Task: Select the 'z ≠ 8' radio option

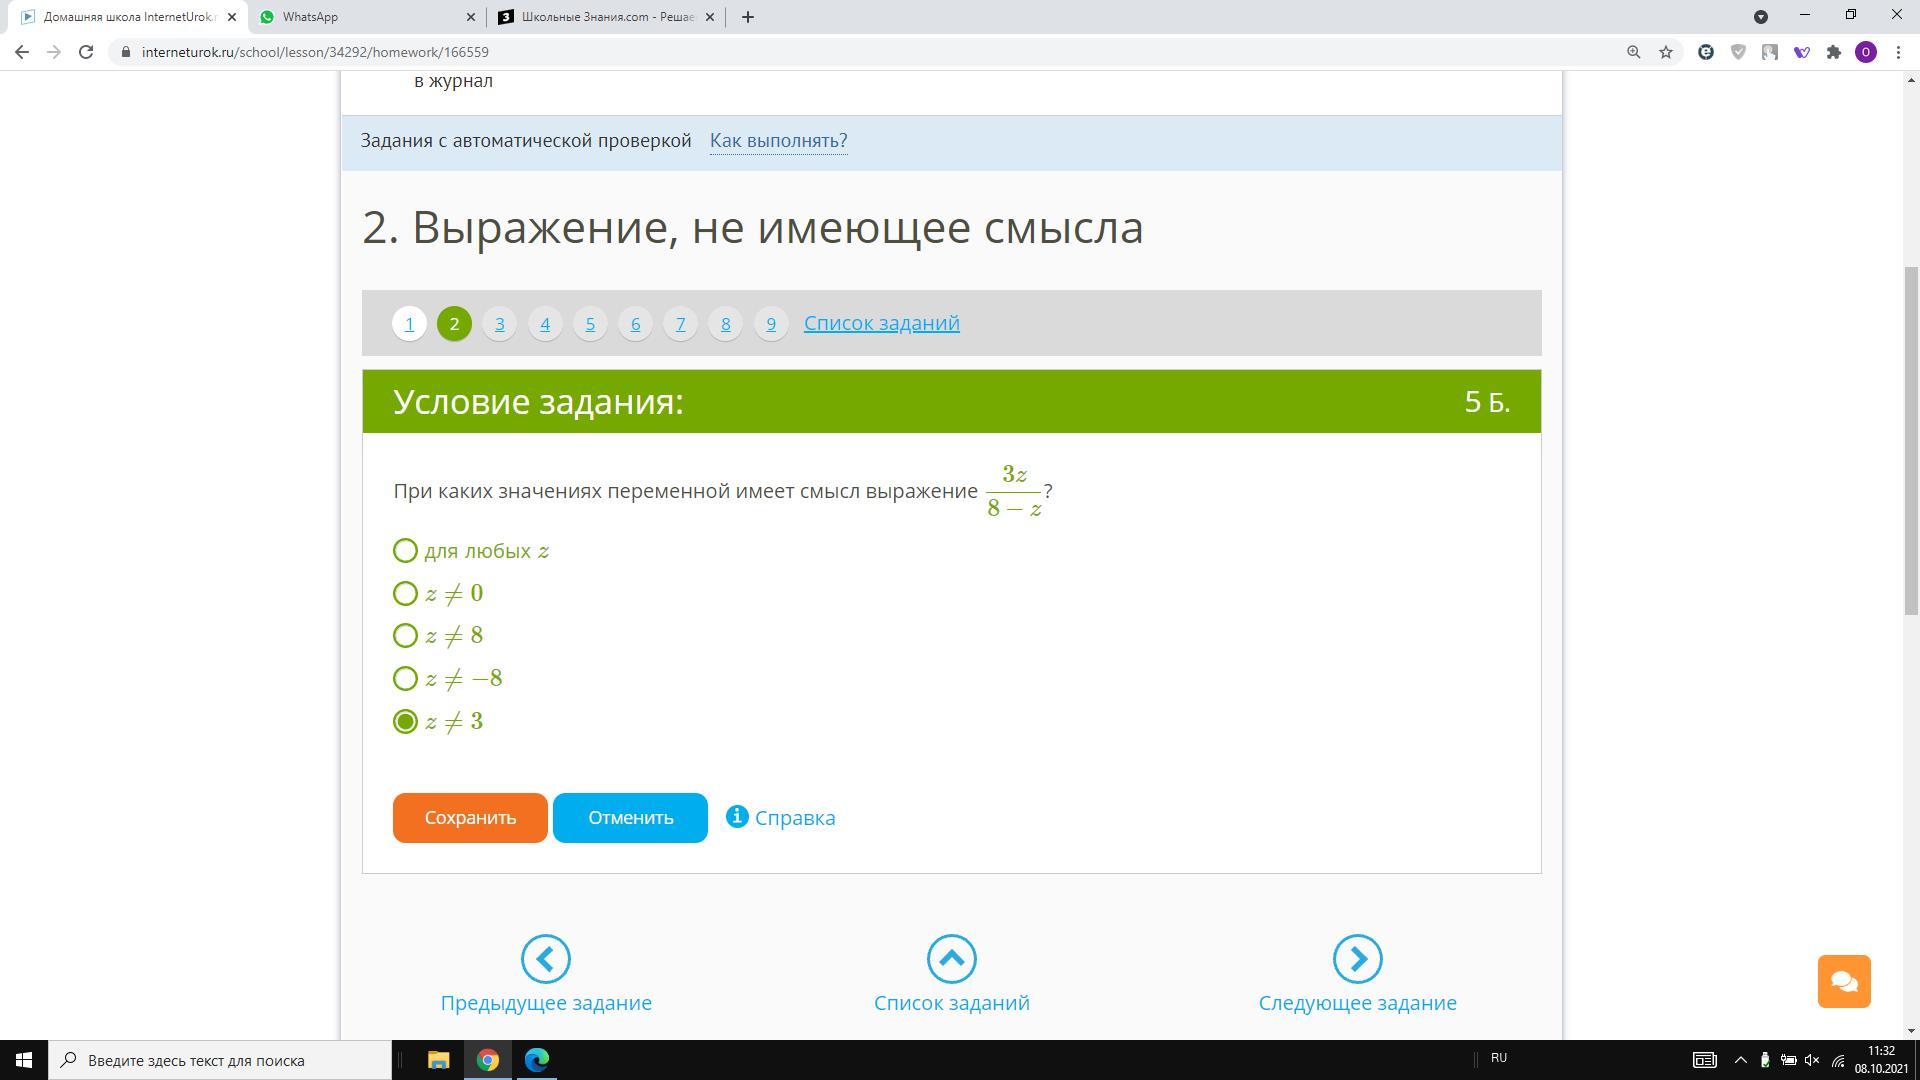Action: click(x=405, y=636)
